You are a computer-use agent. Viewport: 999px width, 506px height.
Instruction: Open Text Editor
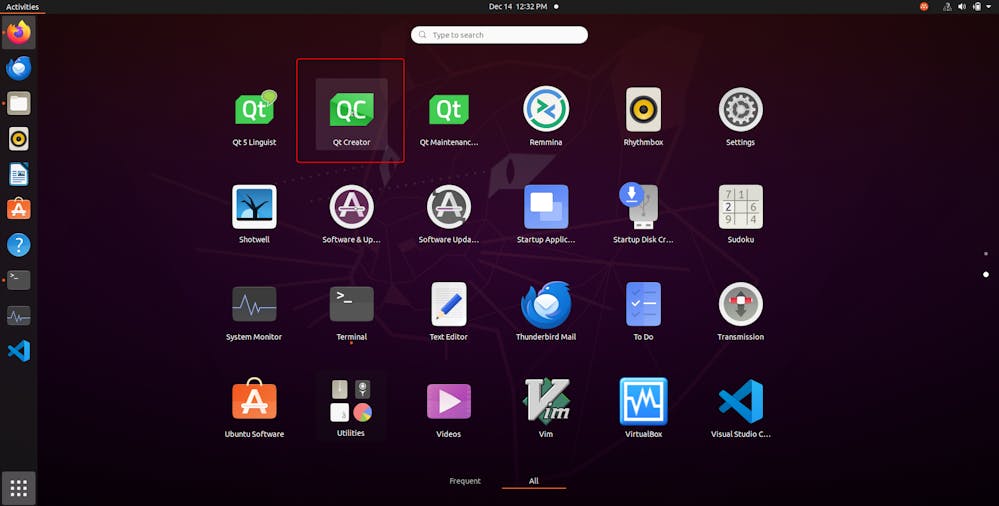click(x=449, y=312)
